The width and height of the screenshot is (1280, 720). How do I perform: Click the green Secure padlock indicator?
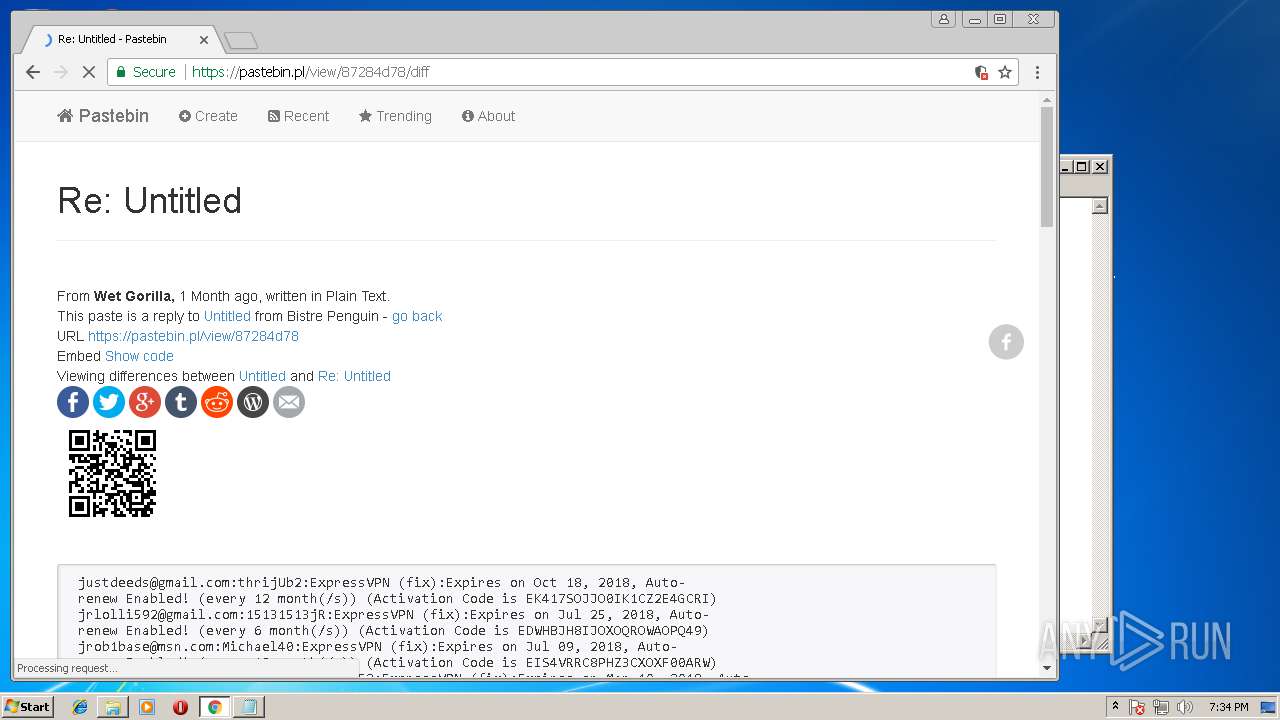point(146,72)
